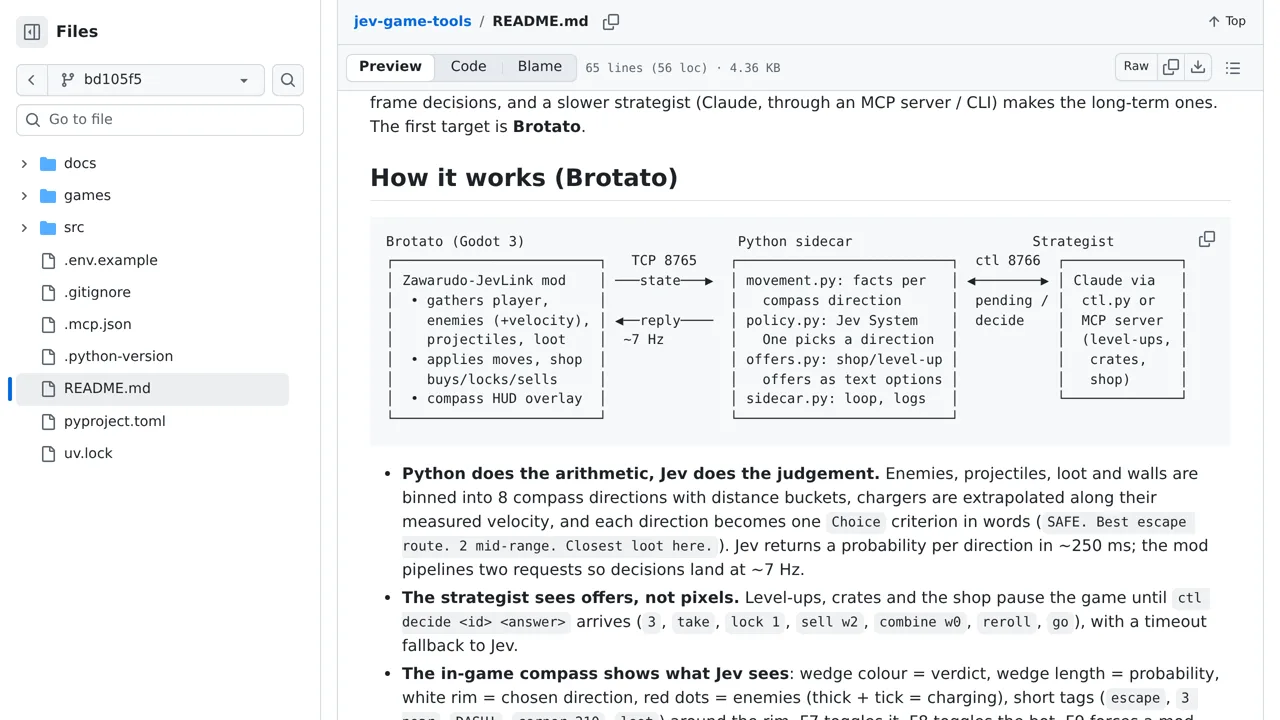The width and height of the screenshot is (1280, 720).
Task: Click the .gitignore file icon
Action: pos(48,293)
